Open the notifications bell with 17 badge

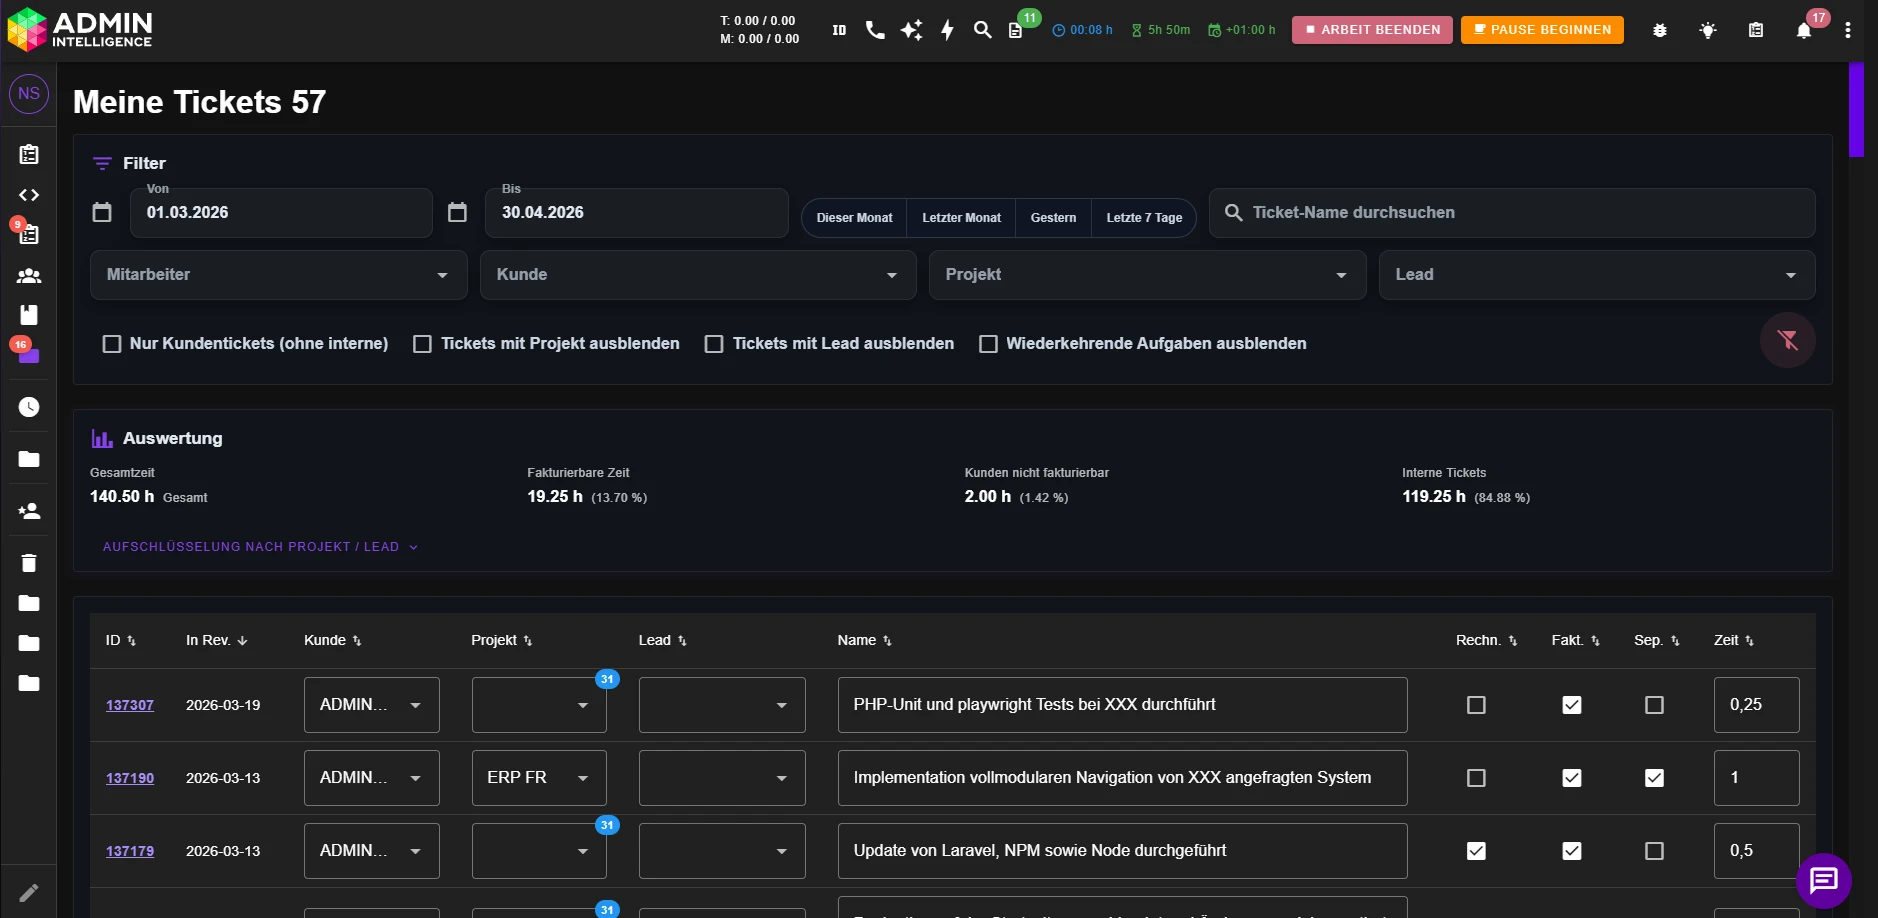pyautogui.click(x=1803, y=30)
